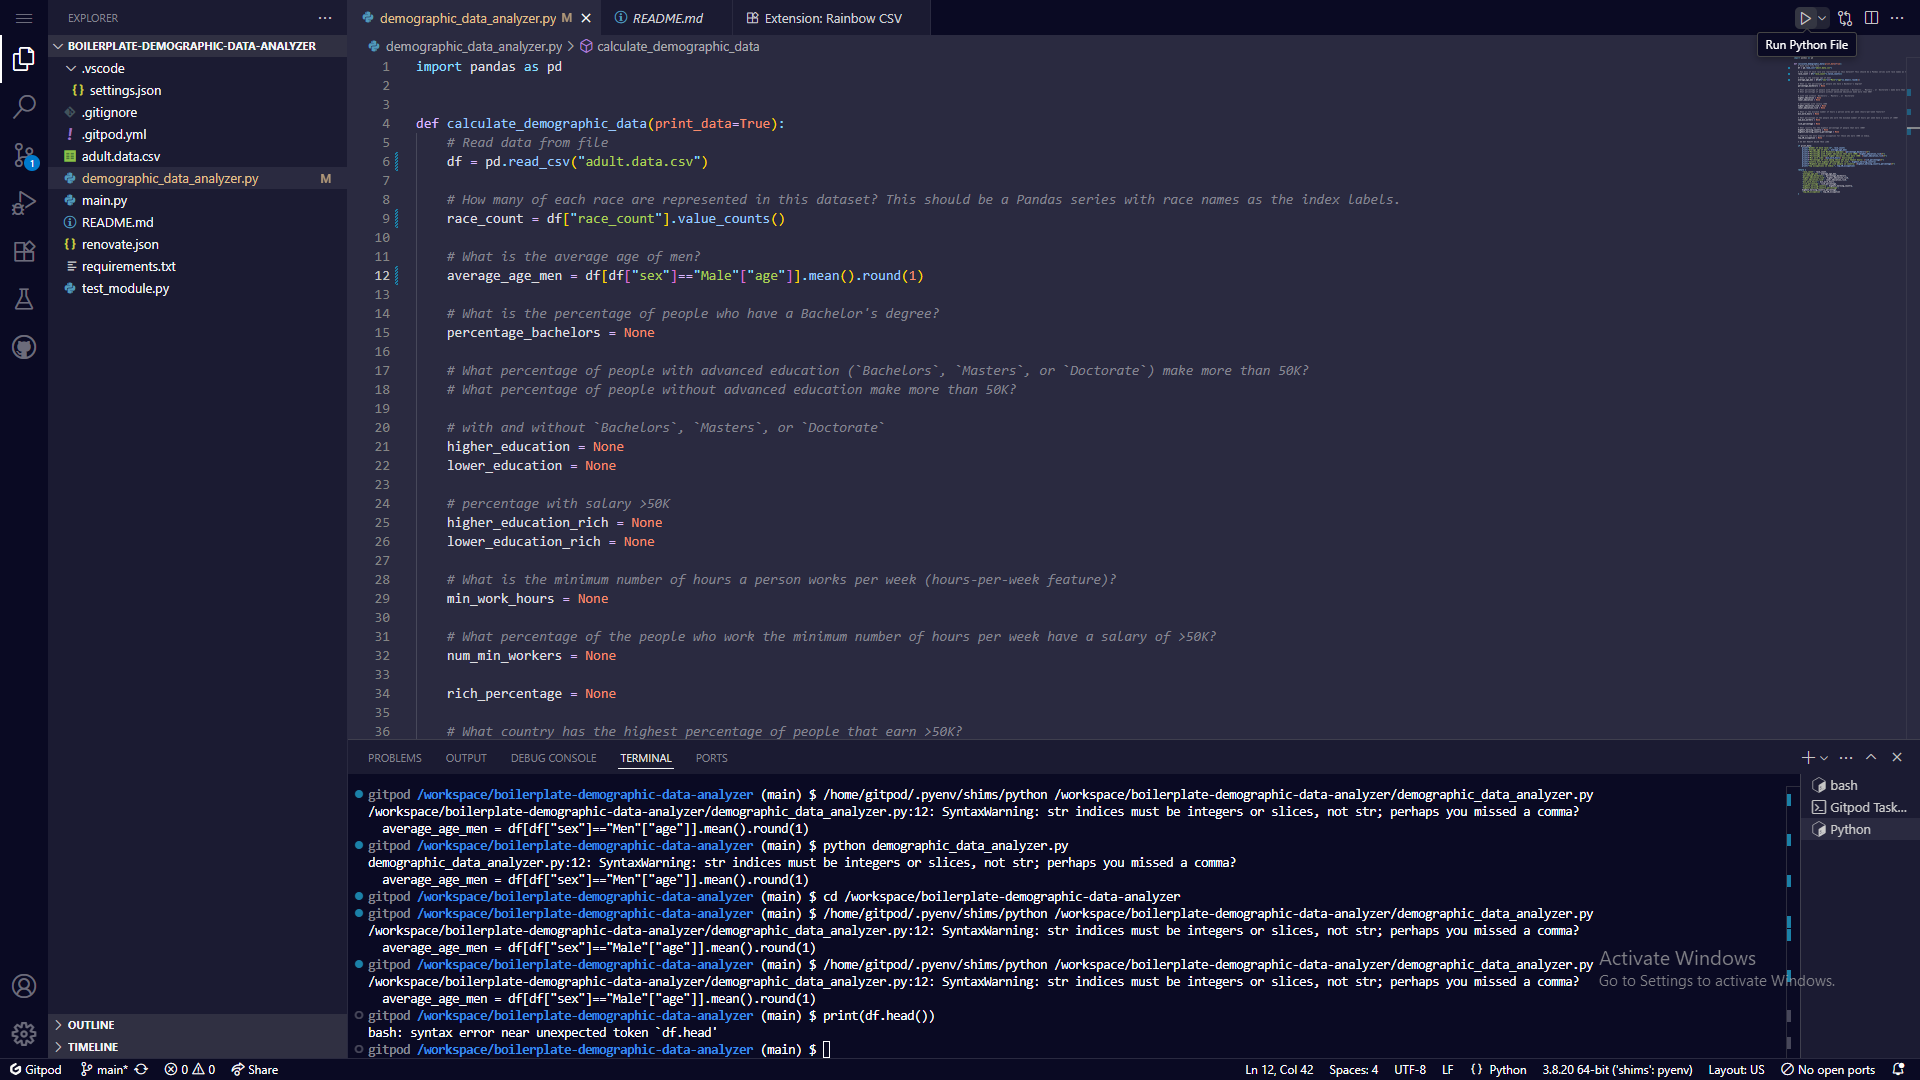
Task: Open the Search view in activity bar
Action: (24, 106)
